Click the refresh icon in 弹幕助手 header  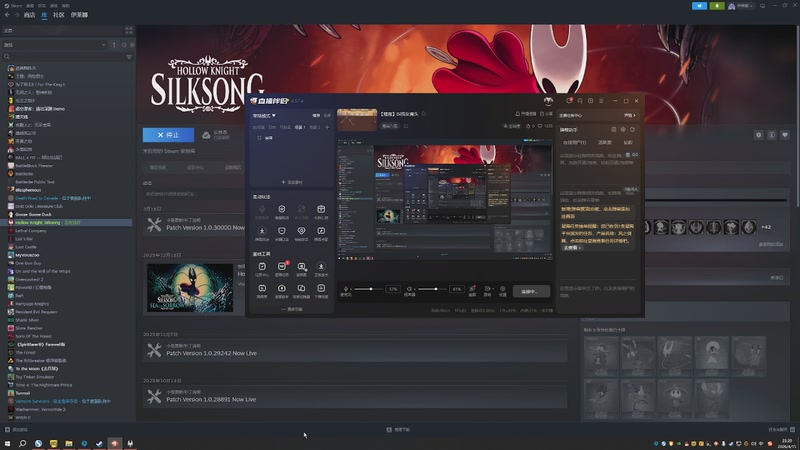coord(633,130)
